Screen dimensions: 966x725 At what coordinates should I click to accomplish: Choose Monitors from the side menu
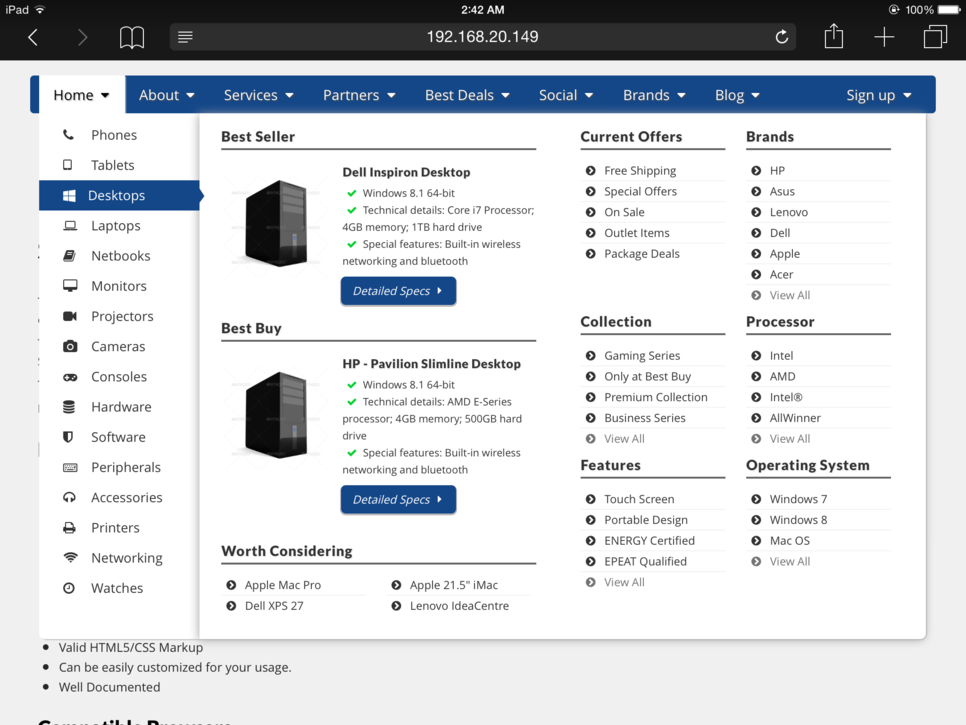tap(119, 286)
